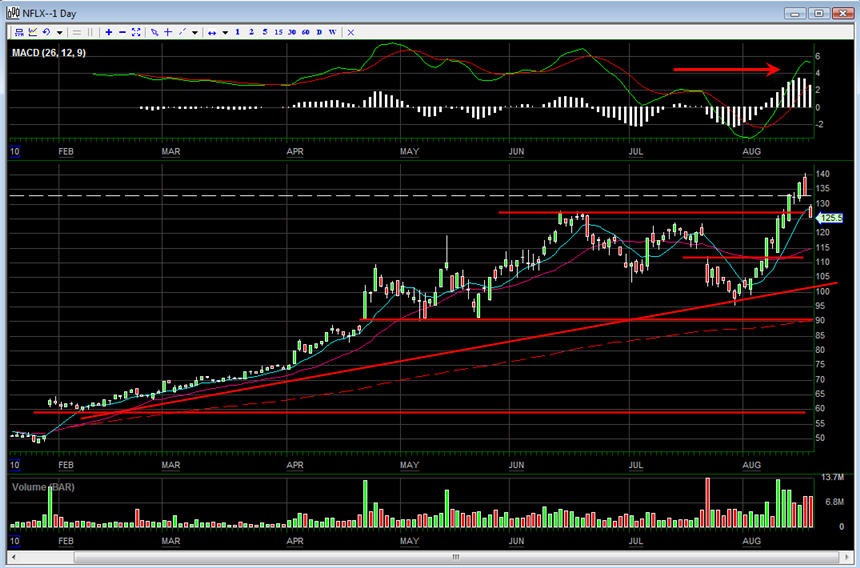The width and height of the screenshot is (860, 568).
Task: Click the first toolbar chart settings icon
Action: tap(18, 32)
